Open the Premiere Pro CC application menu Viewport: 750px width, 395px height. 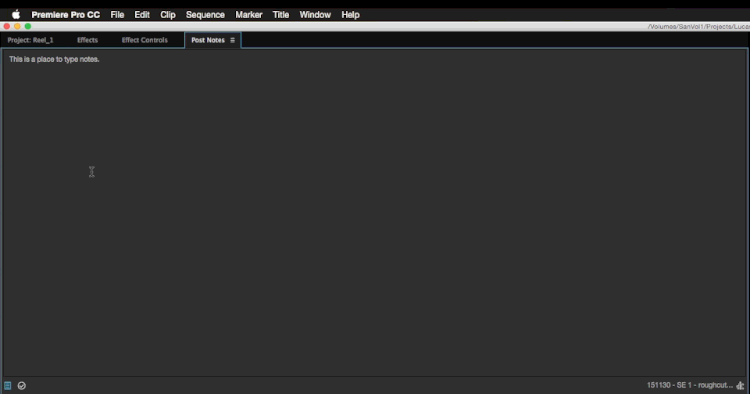coord(66,15)
